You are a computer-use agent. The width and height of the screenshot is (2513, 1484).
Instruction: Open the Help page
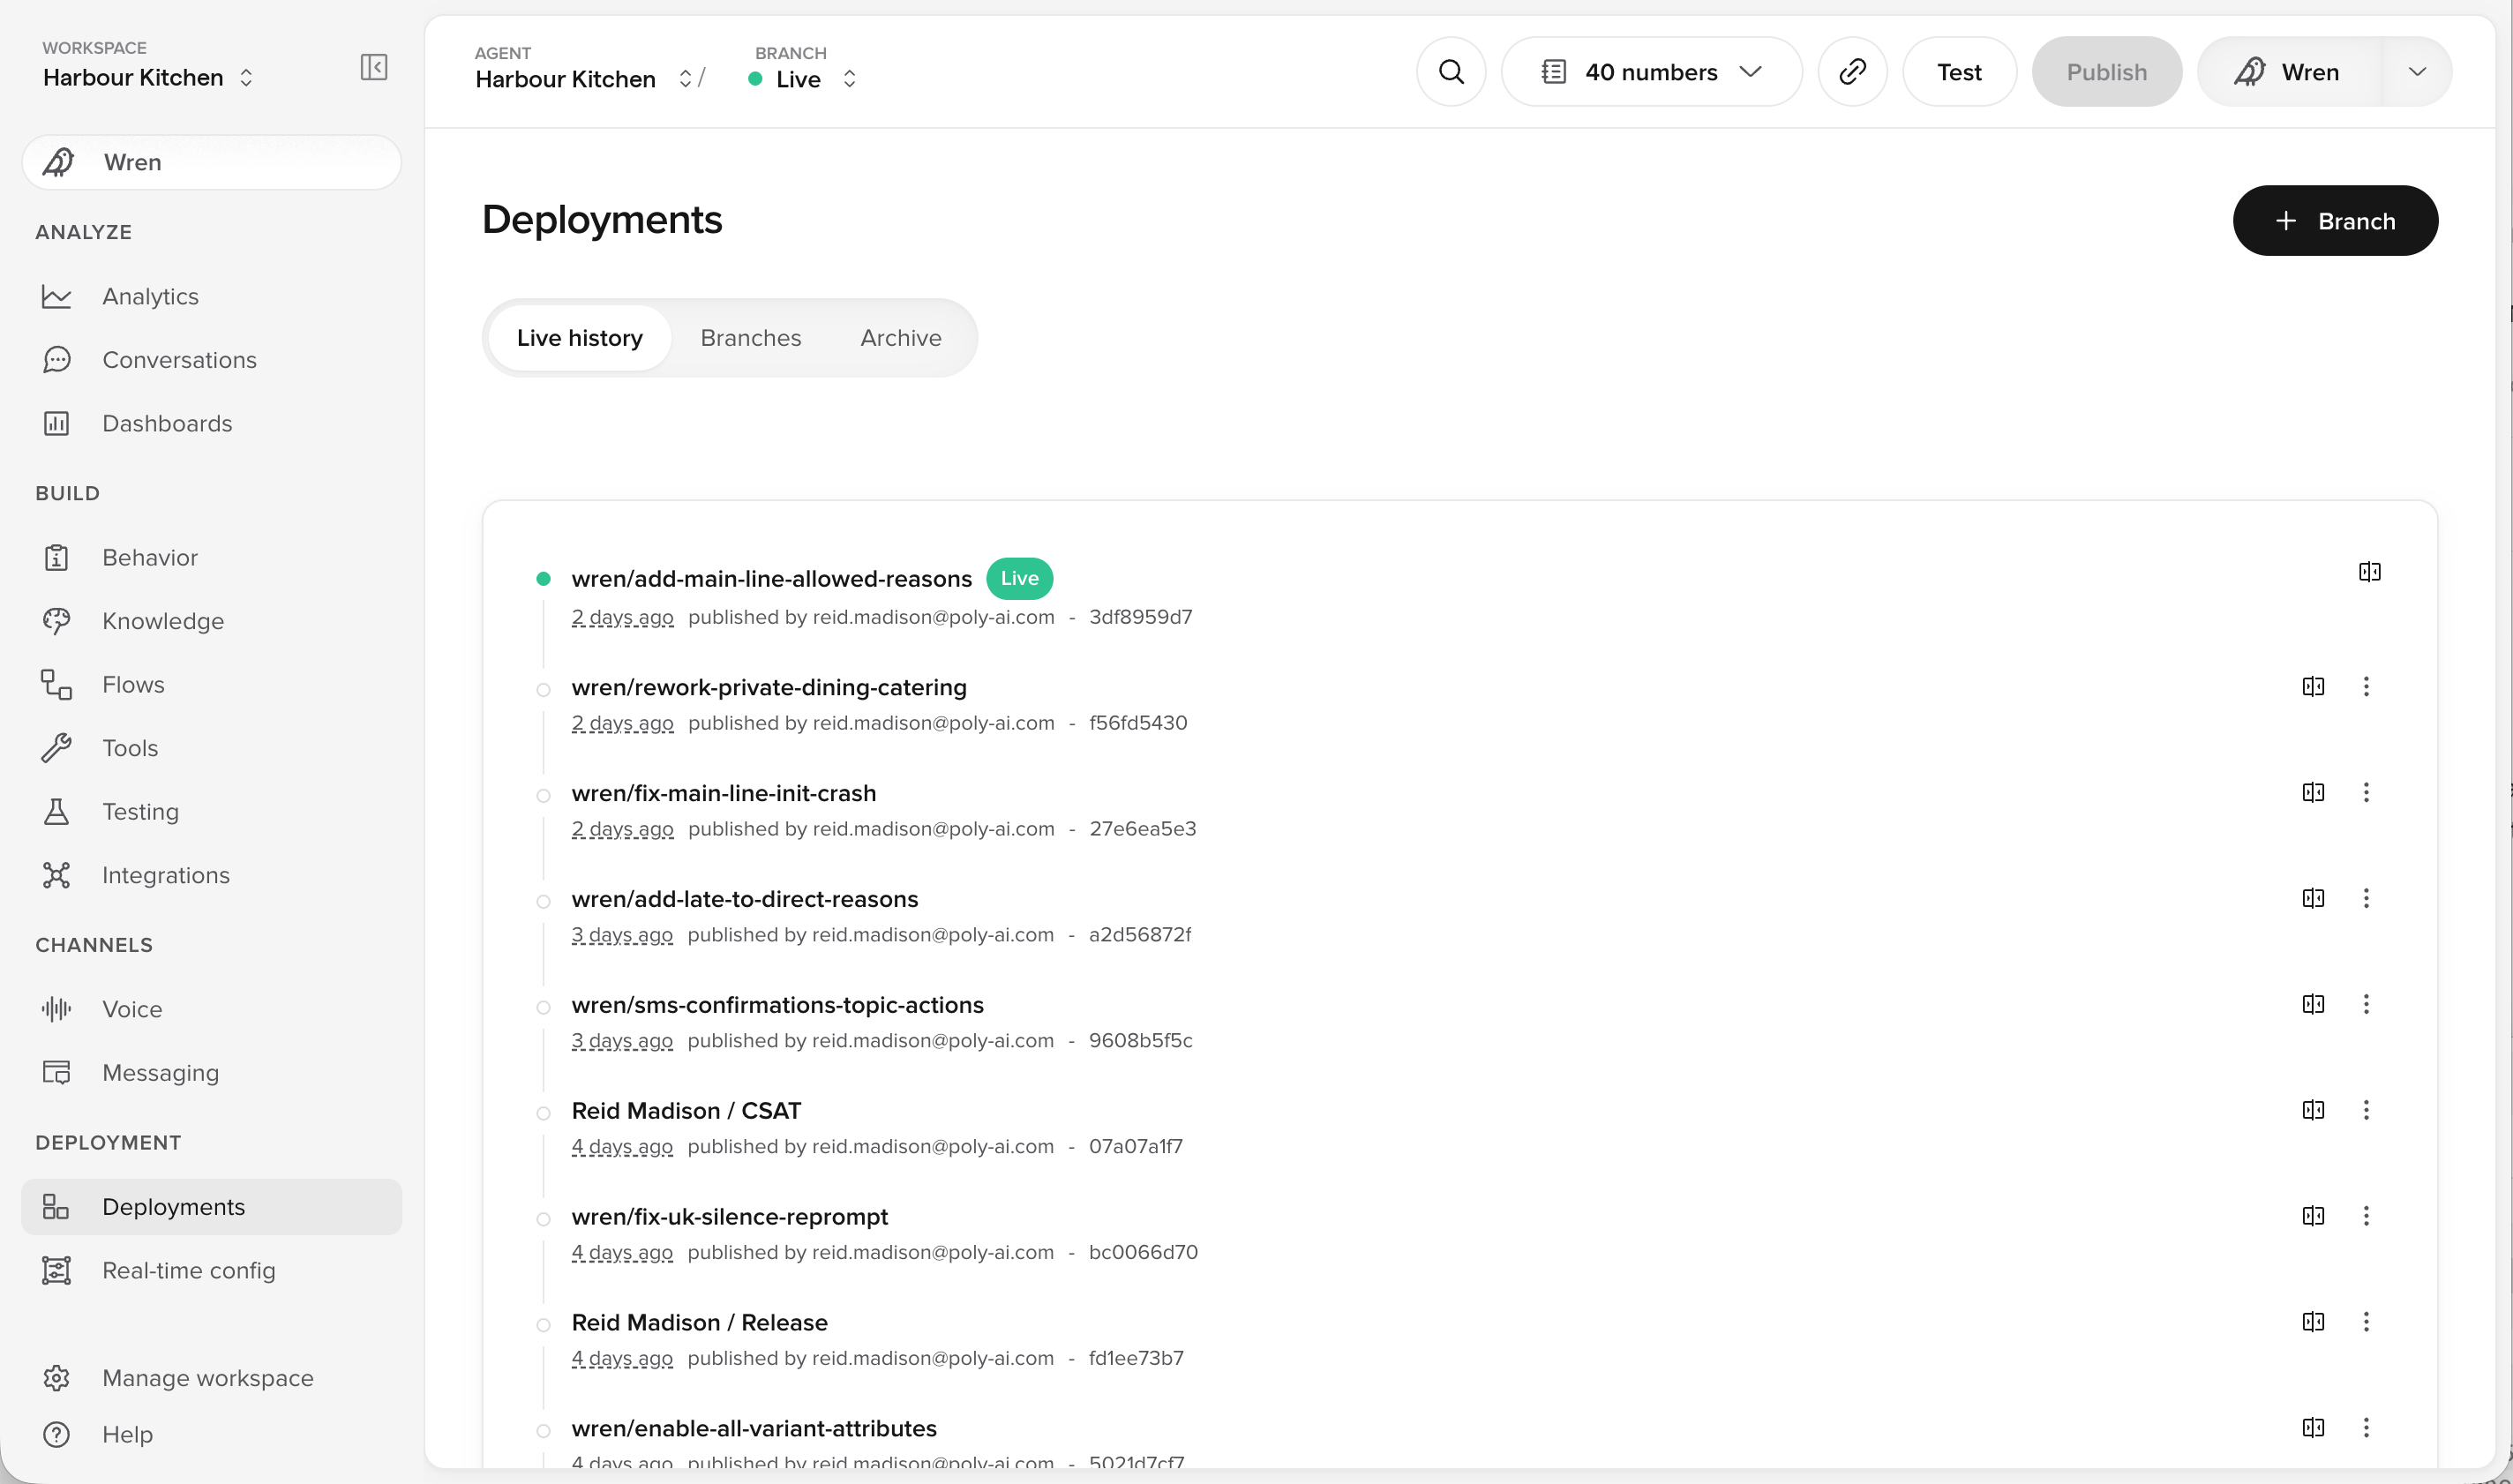click(x=211, y=1434)
